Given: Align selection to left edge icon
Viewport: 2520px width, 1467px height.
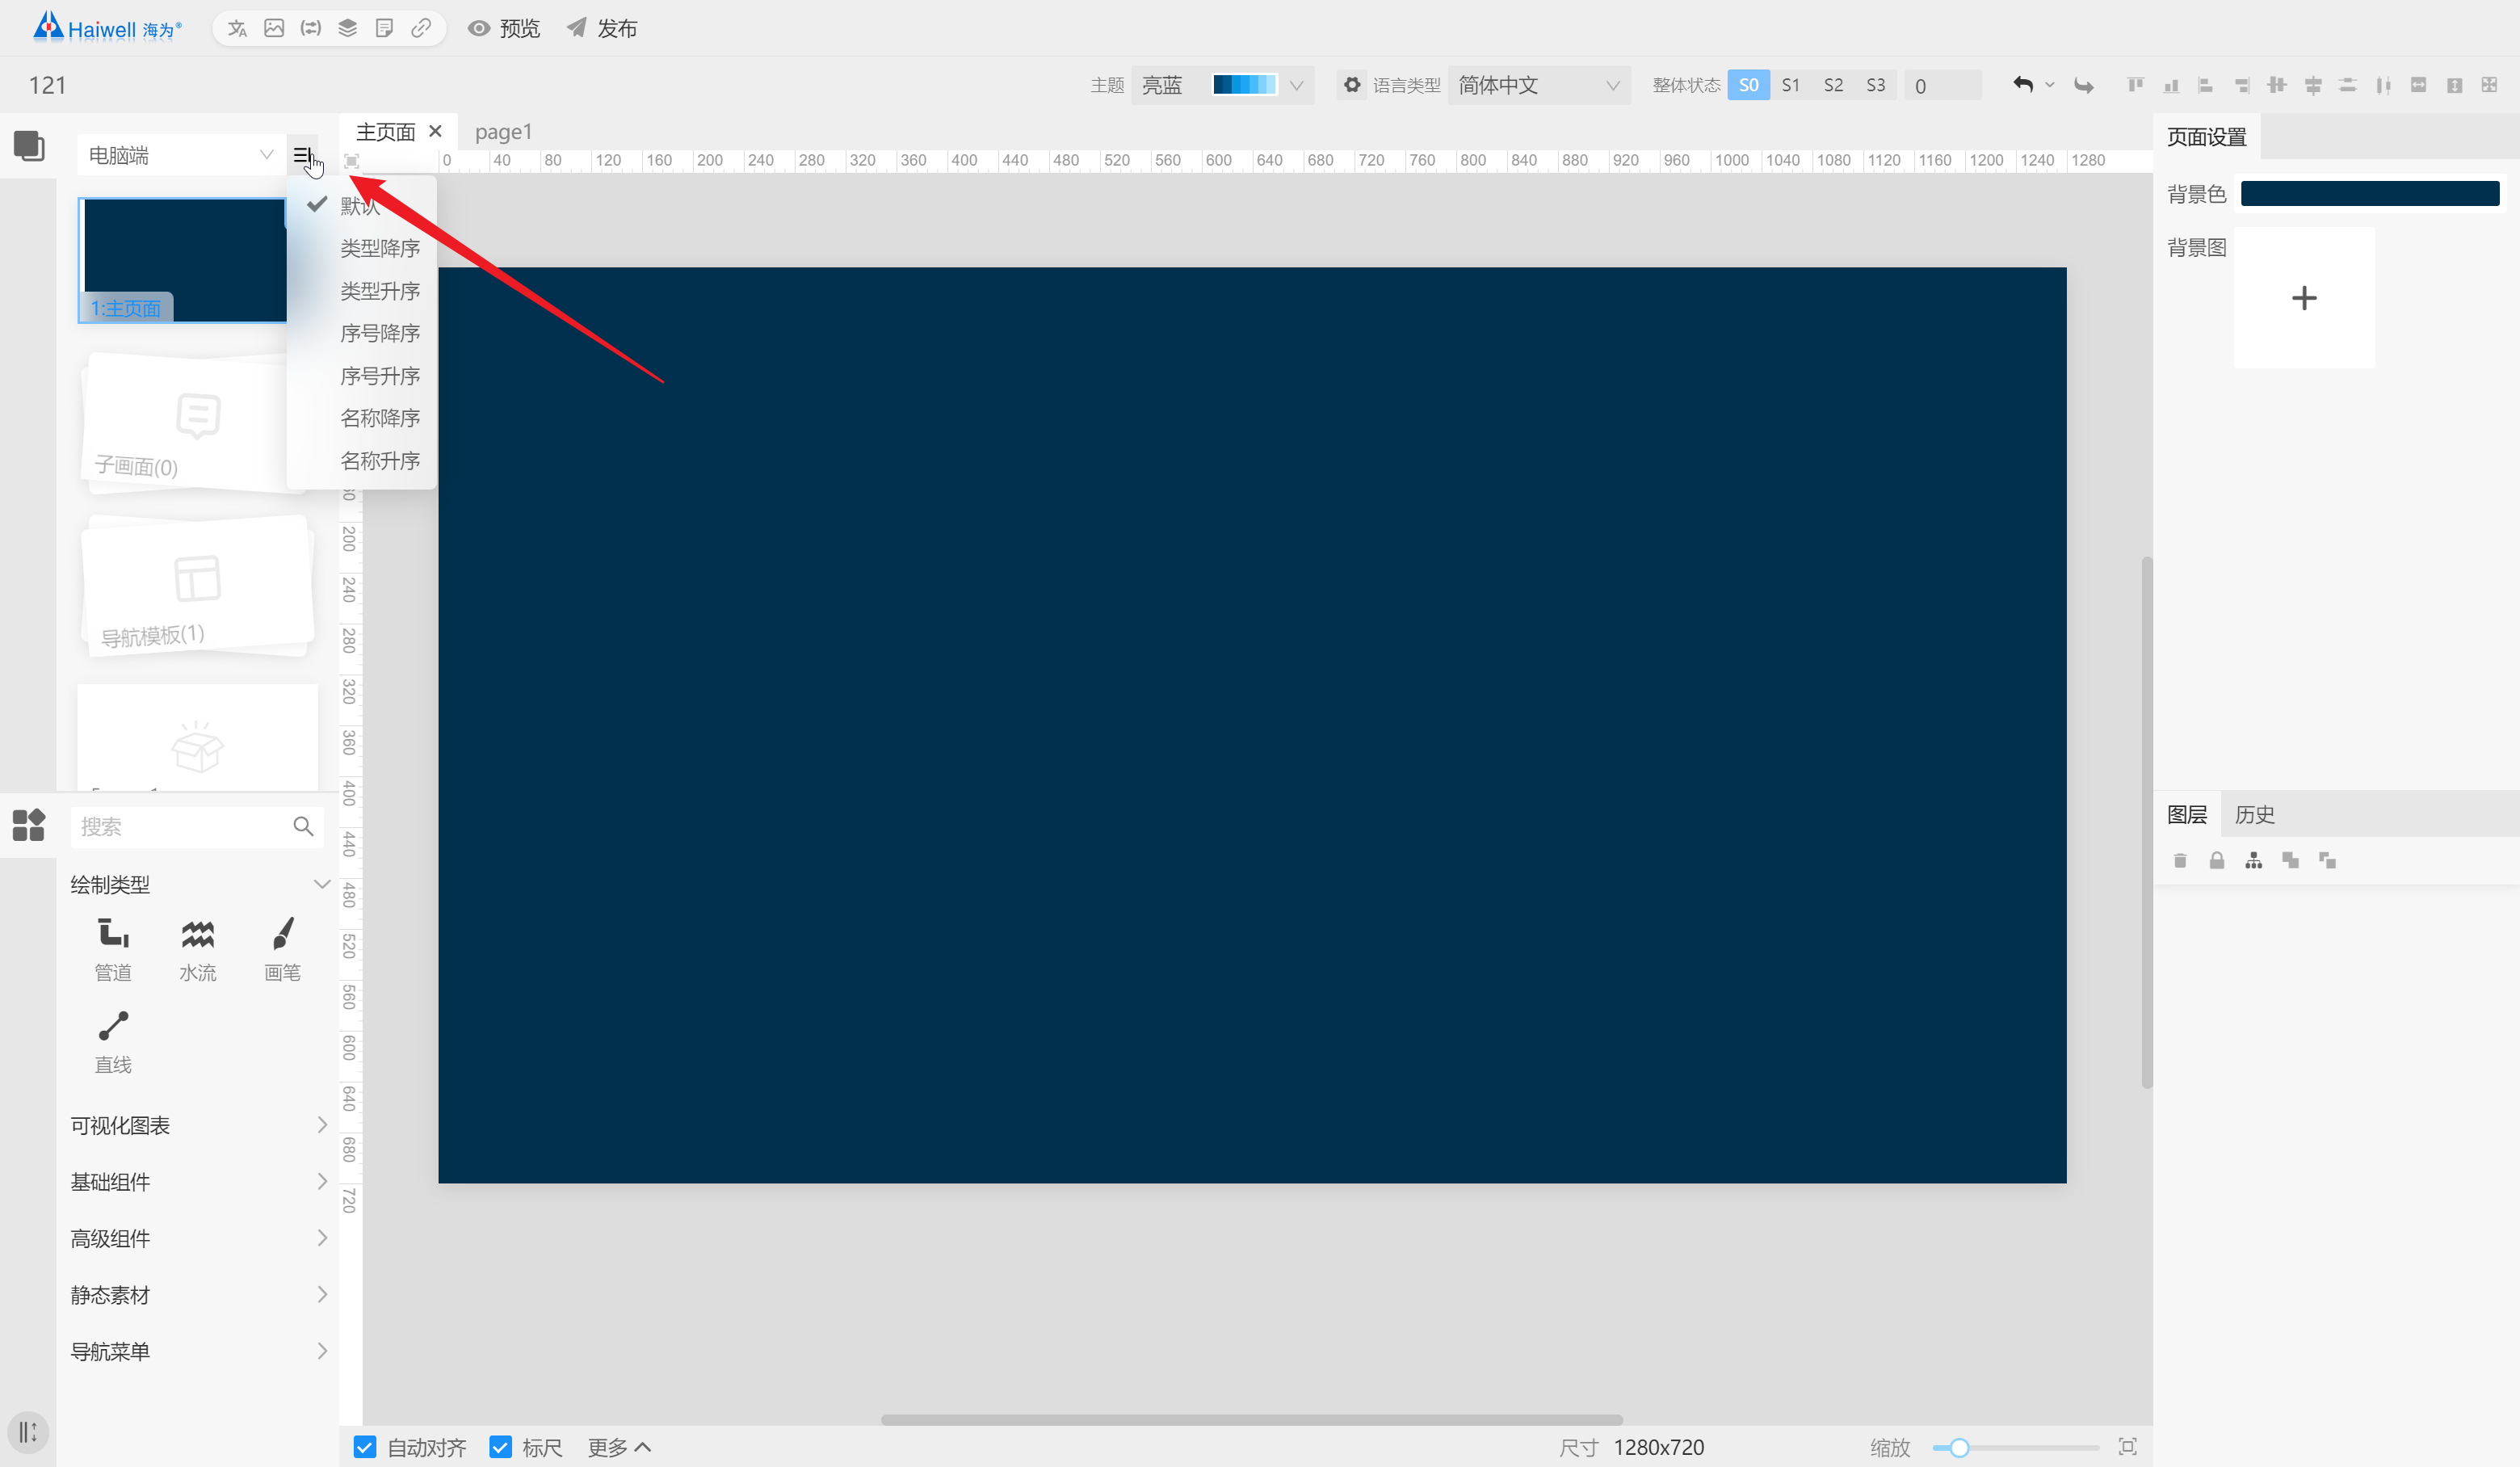Looking at the screenshot, I should 2206,85.
